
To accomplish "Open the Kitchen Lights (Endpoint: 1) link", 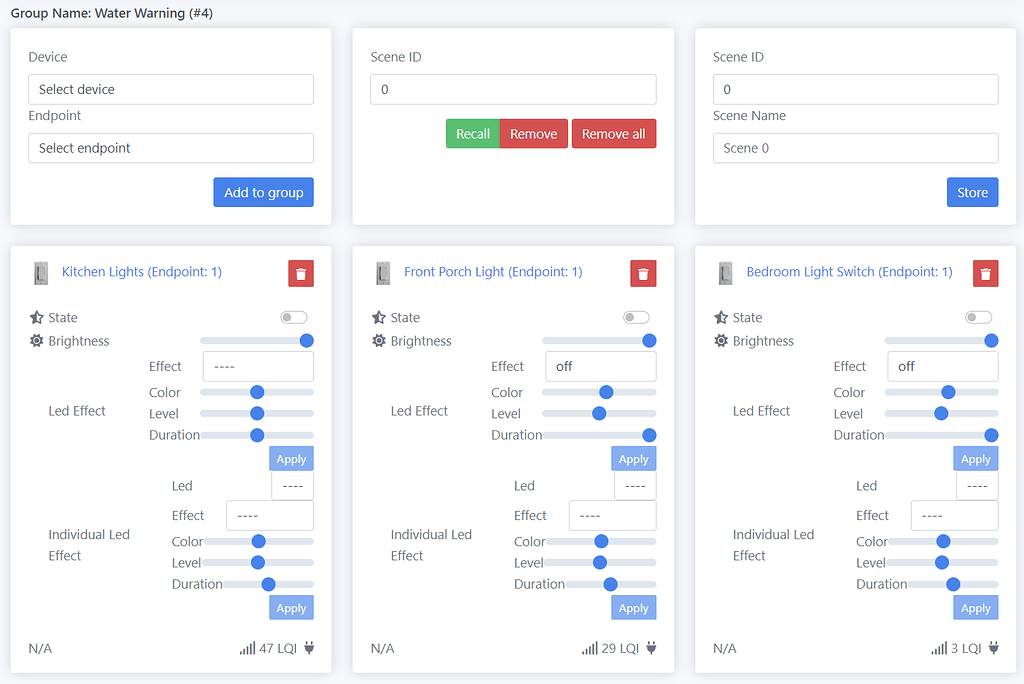I will (142, 272).
